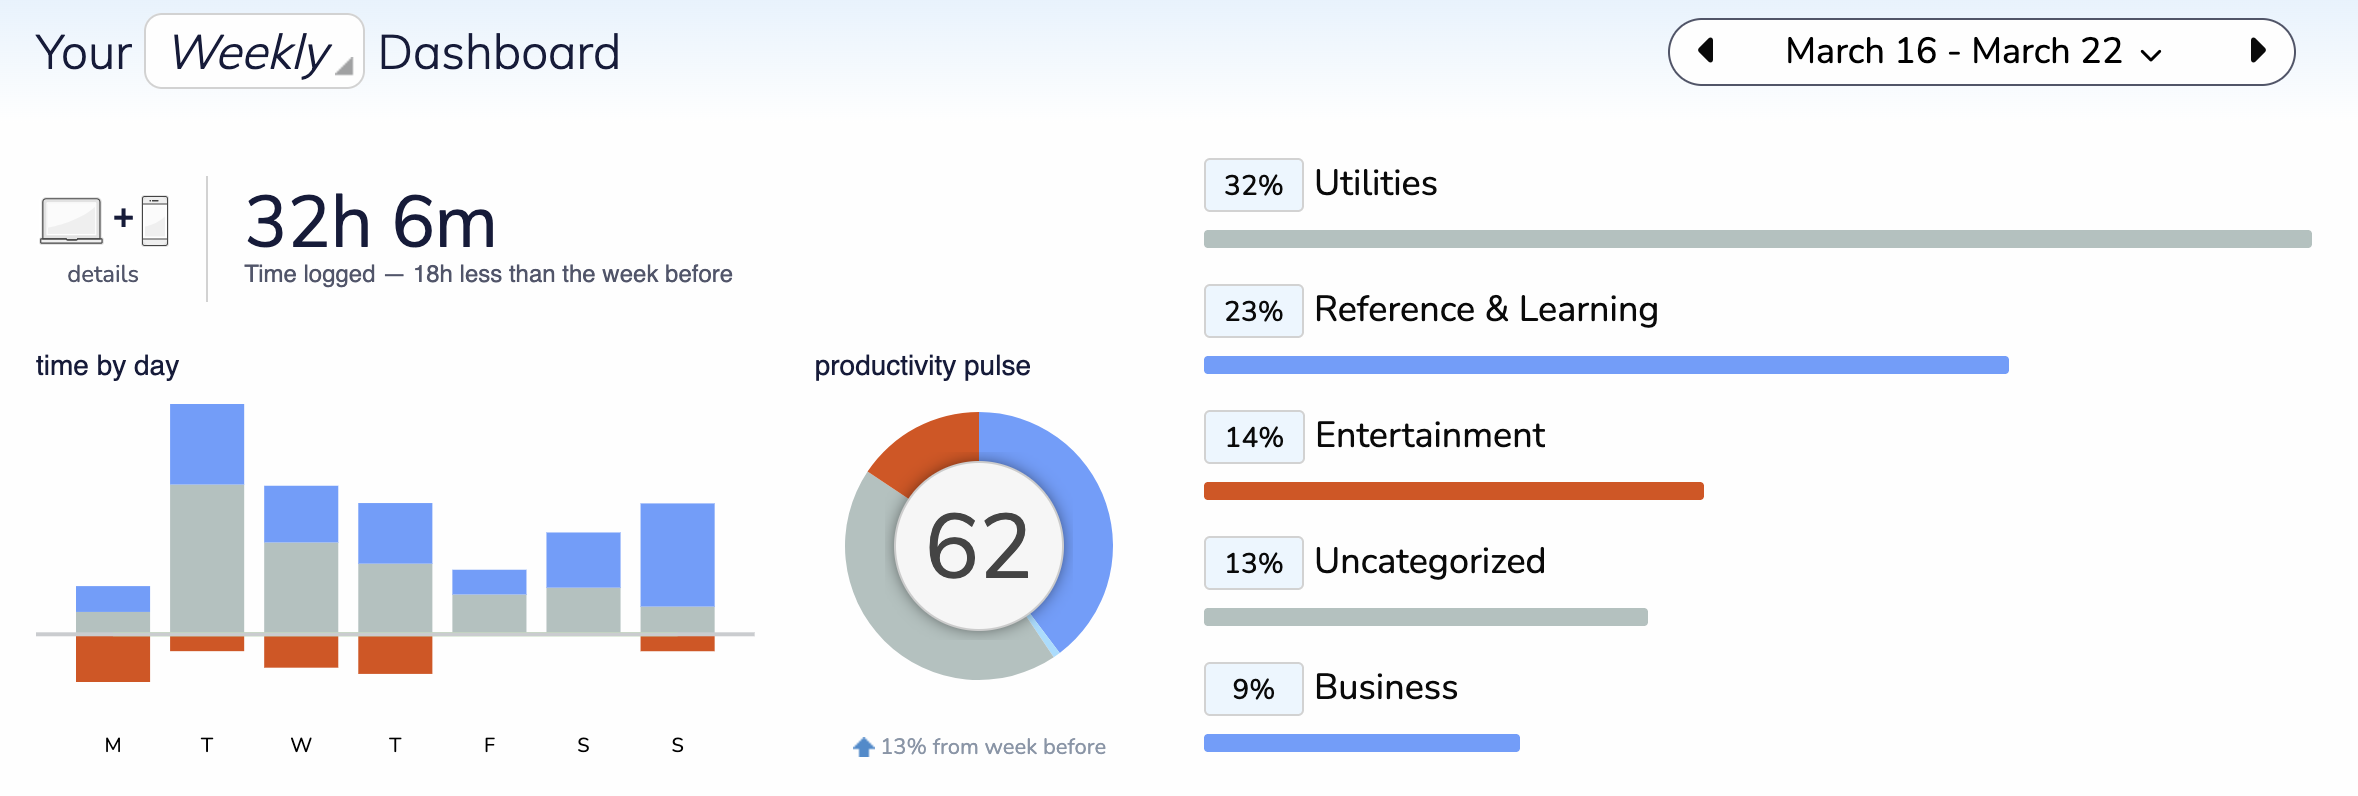2358x796 pixels.
Task: Click the 9% Business percentage badge
Action: pos(1253,689)
